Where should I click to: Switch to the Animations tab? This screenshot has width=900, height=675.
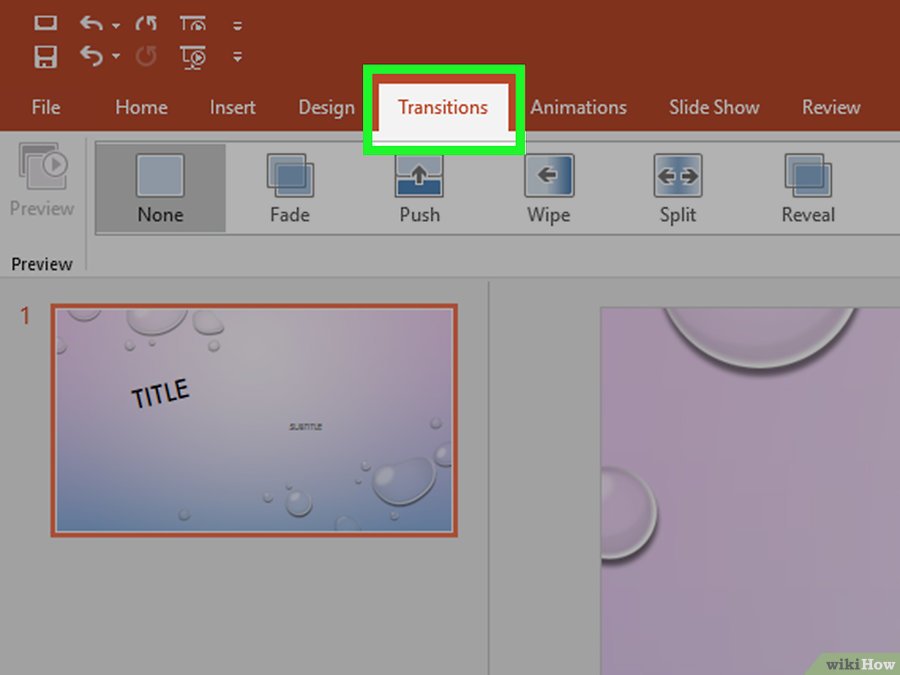coord(578,107)
